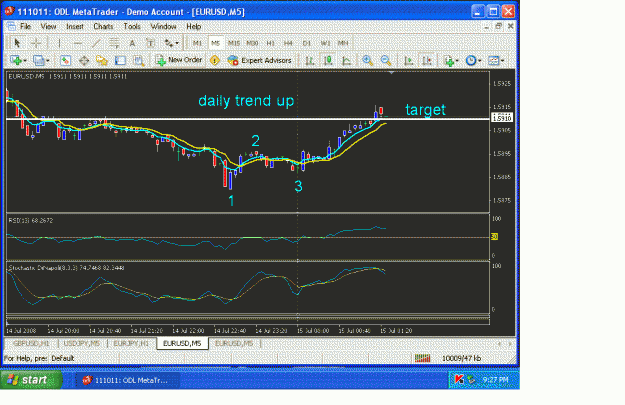
Task: Switch timeframe to M15
Action: point(234,43)
